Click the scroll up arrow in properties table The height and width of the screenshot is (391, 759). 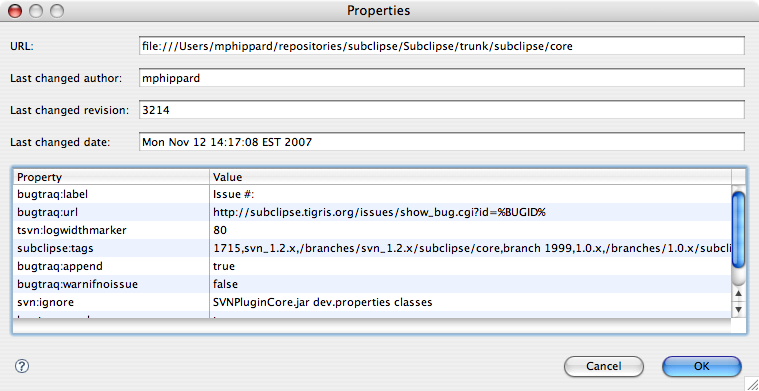point(738,294)
